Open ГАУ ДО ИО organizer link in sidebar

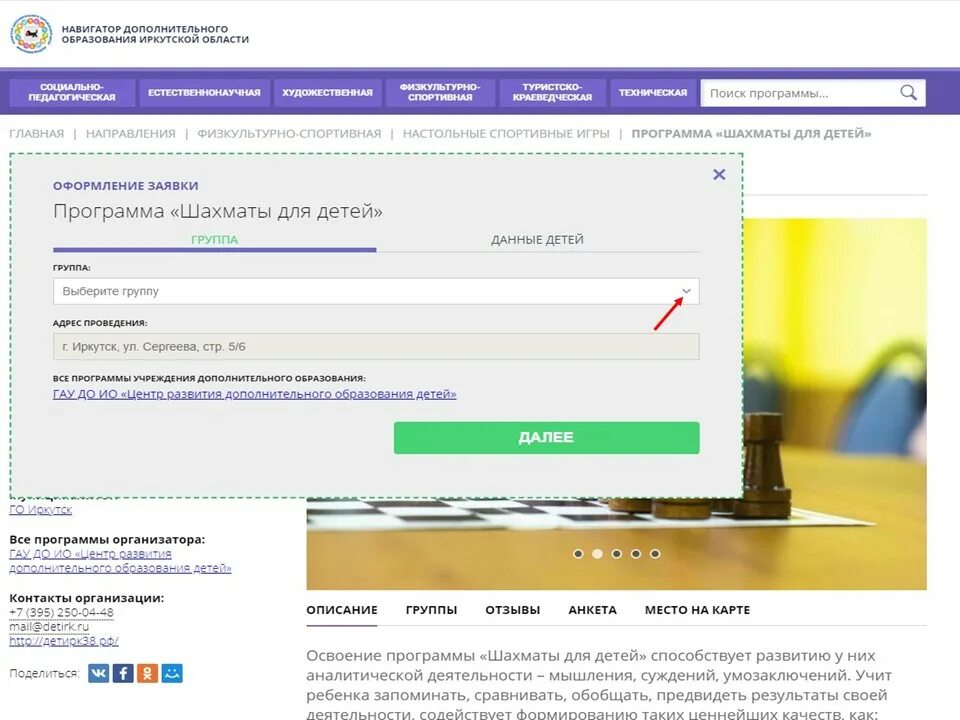120,561
